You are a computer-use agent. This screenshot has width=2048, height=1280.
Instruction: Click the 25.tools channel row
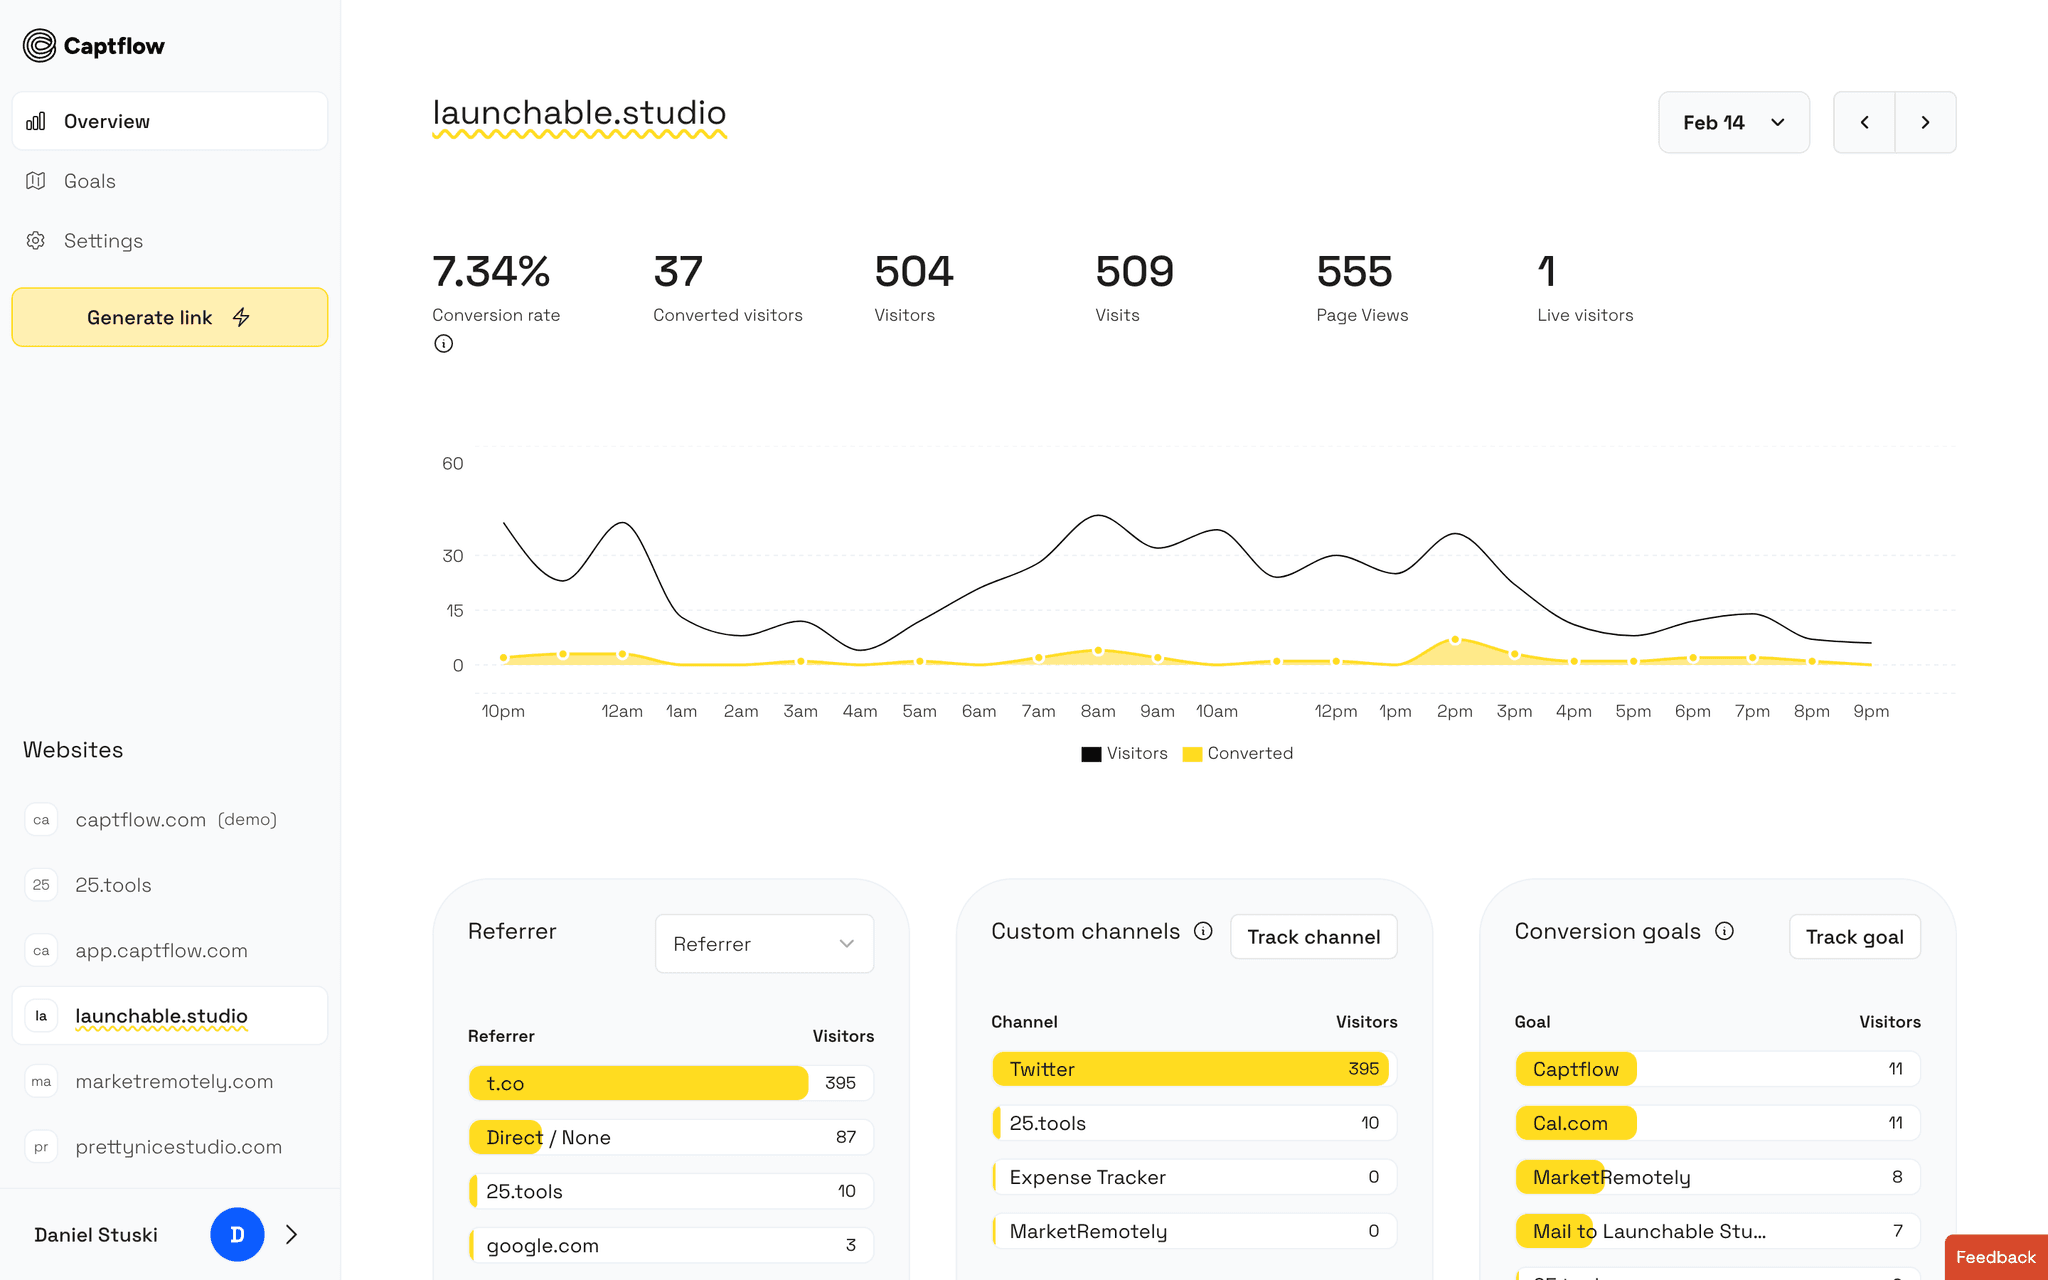point(1194,1123)
